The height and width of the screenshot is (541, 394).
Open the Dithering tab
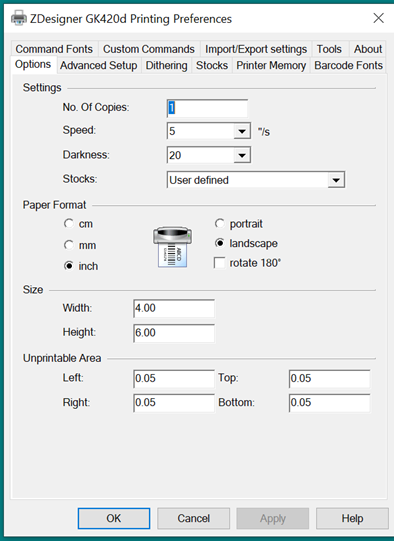tap(166, 65)
